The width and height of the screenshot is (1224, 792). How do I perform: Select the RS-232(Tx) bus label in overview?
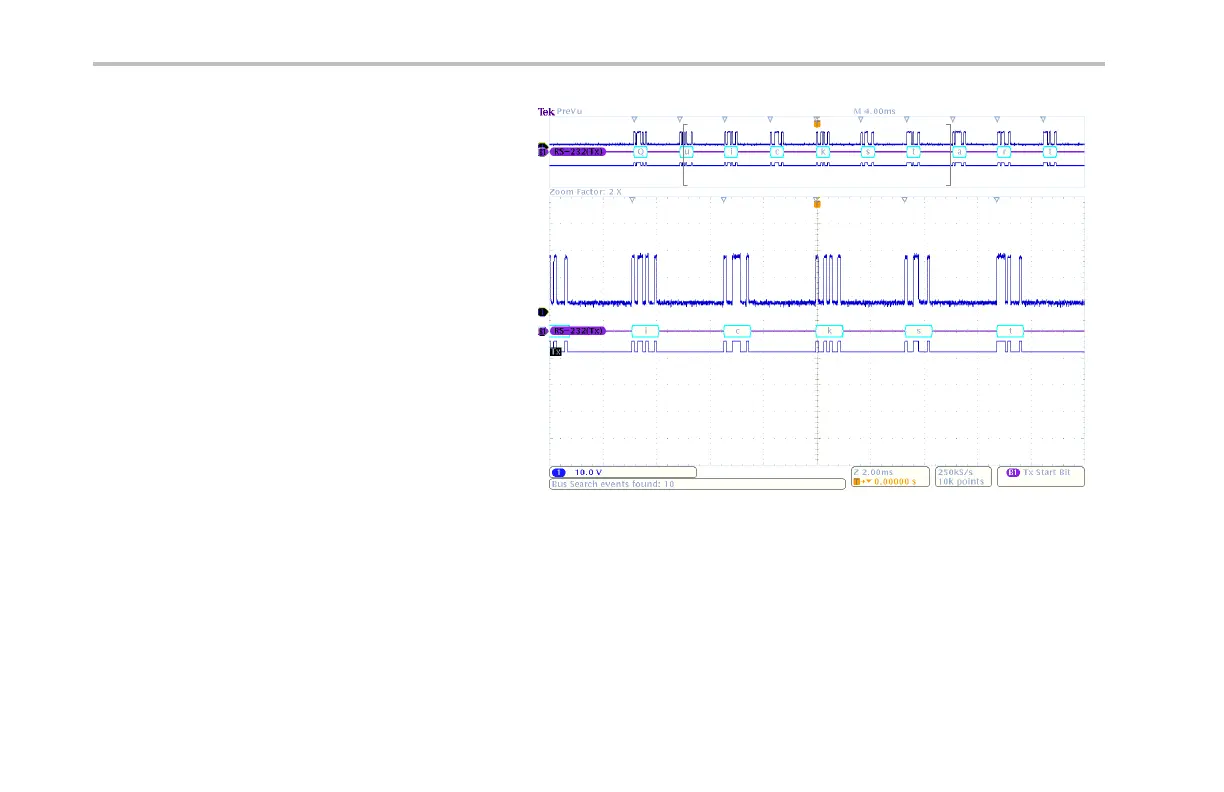click(578, 152)
